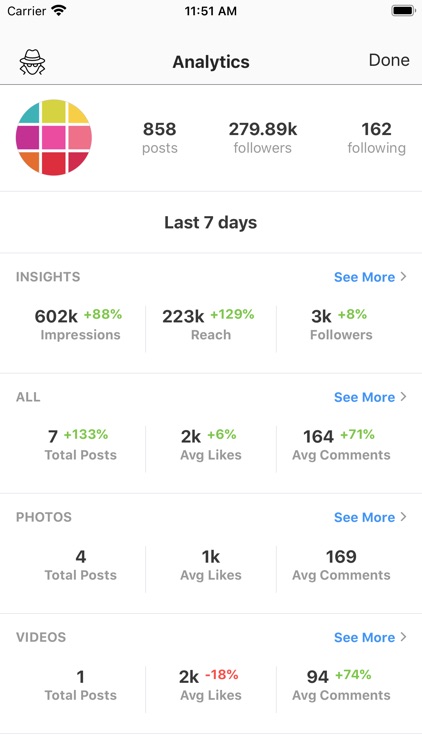422x750 pixels.
Task: Expand the ALL section chevron arrow
Action: point(403,397)
